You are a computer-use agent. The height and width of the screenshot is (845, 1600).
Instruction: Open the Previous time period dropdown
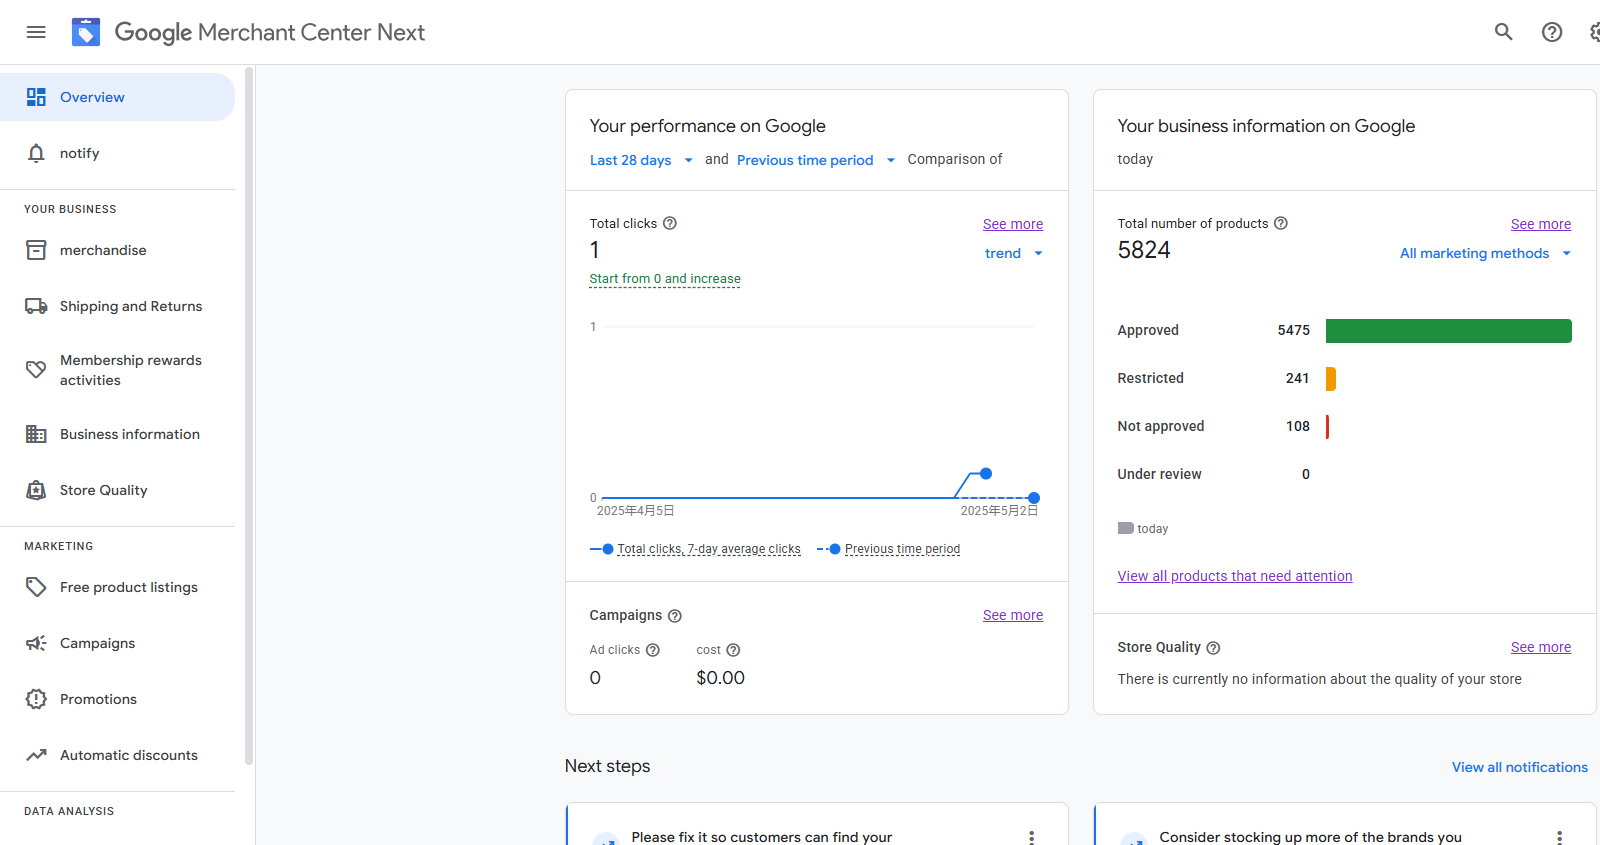tap(816, 160)
